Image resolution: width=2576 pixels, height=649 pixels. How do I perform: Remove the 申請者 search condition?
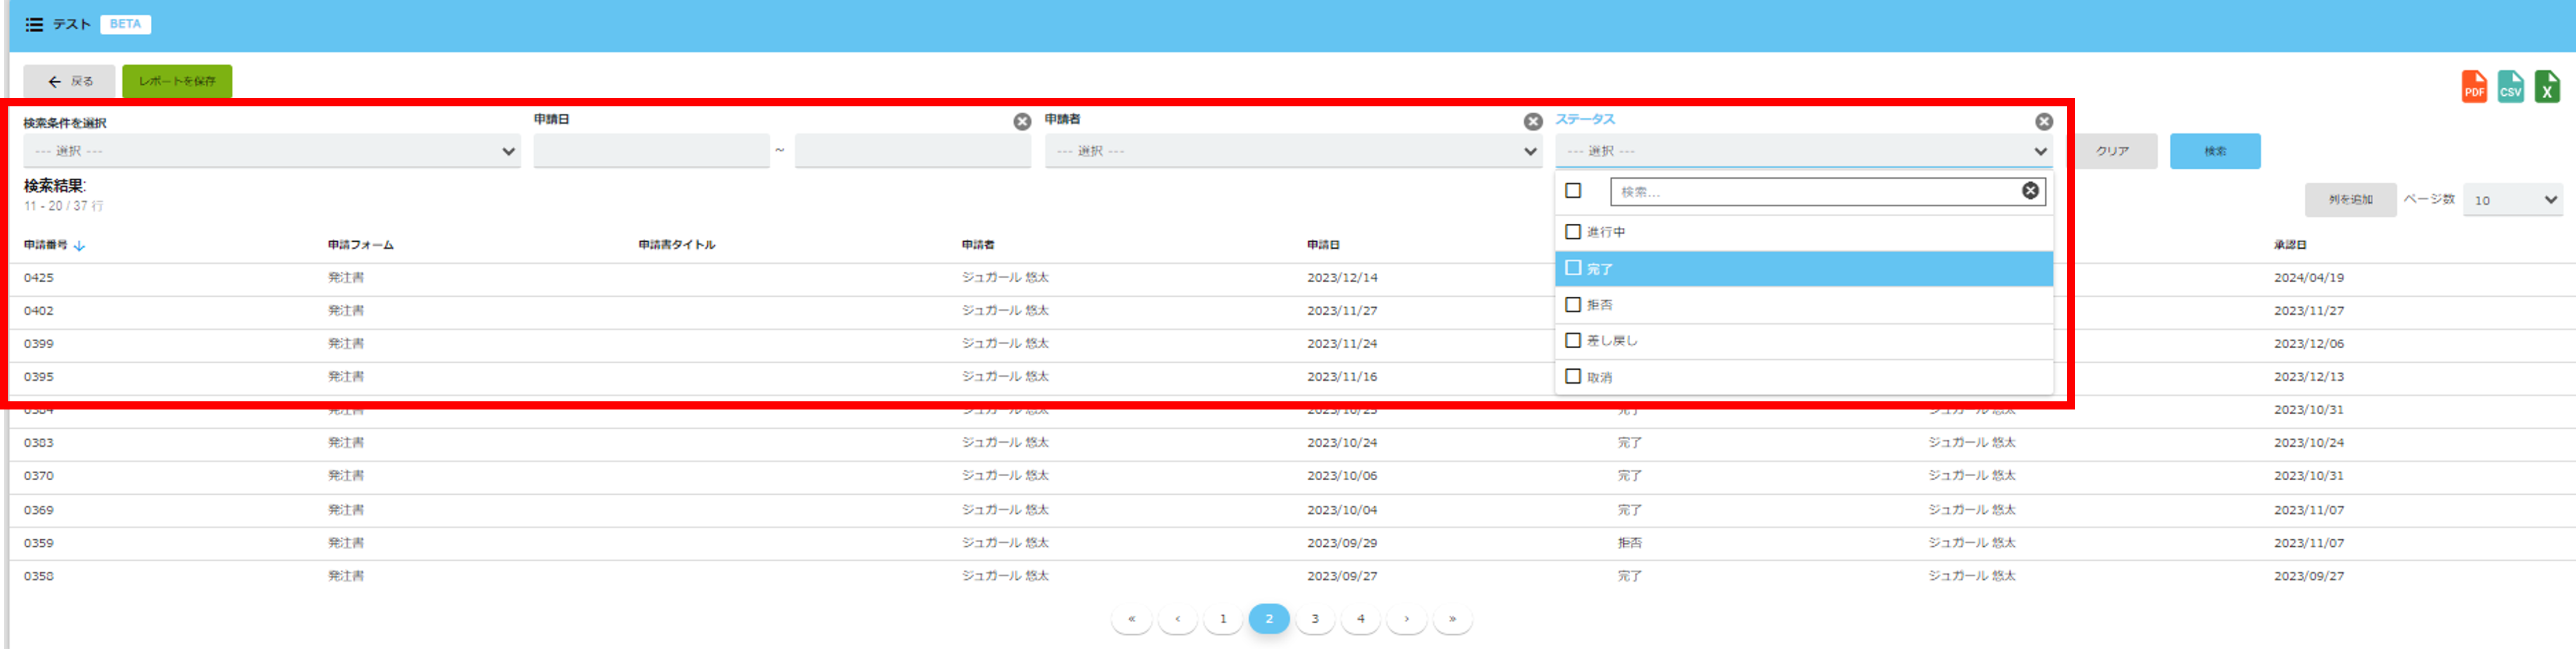[1533, 121]
